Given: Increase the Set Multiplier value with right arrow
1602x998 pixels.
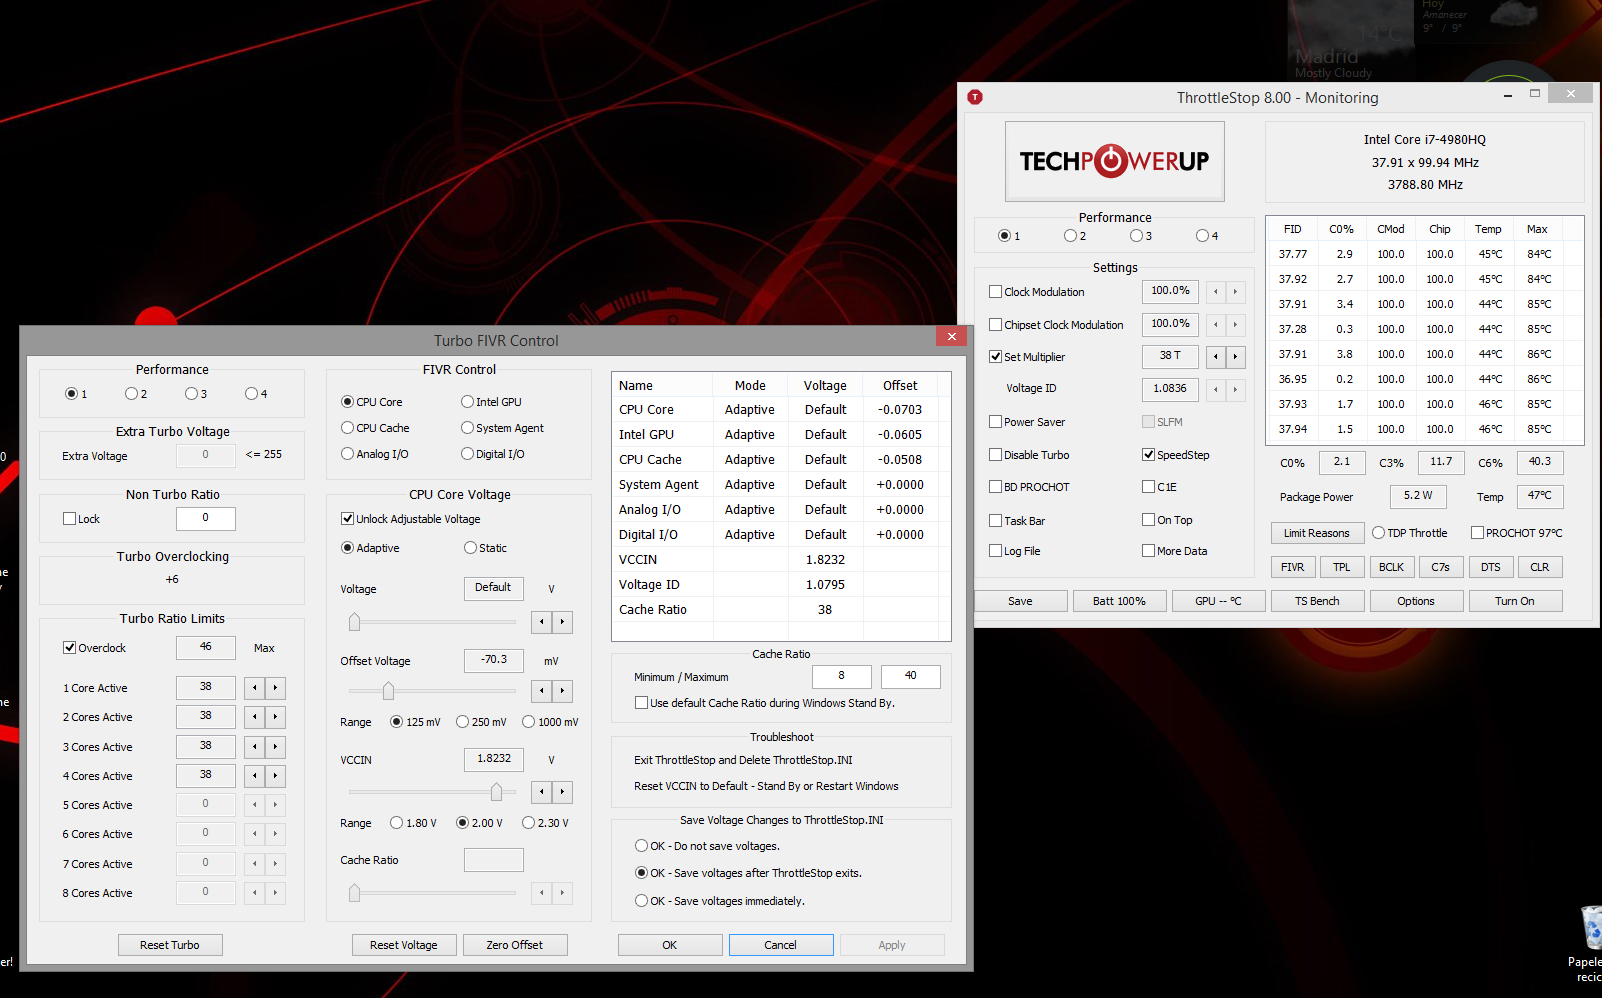Looking at the screenshot, I should [x=1236, y=356].
